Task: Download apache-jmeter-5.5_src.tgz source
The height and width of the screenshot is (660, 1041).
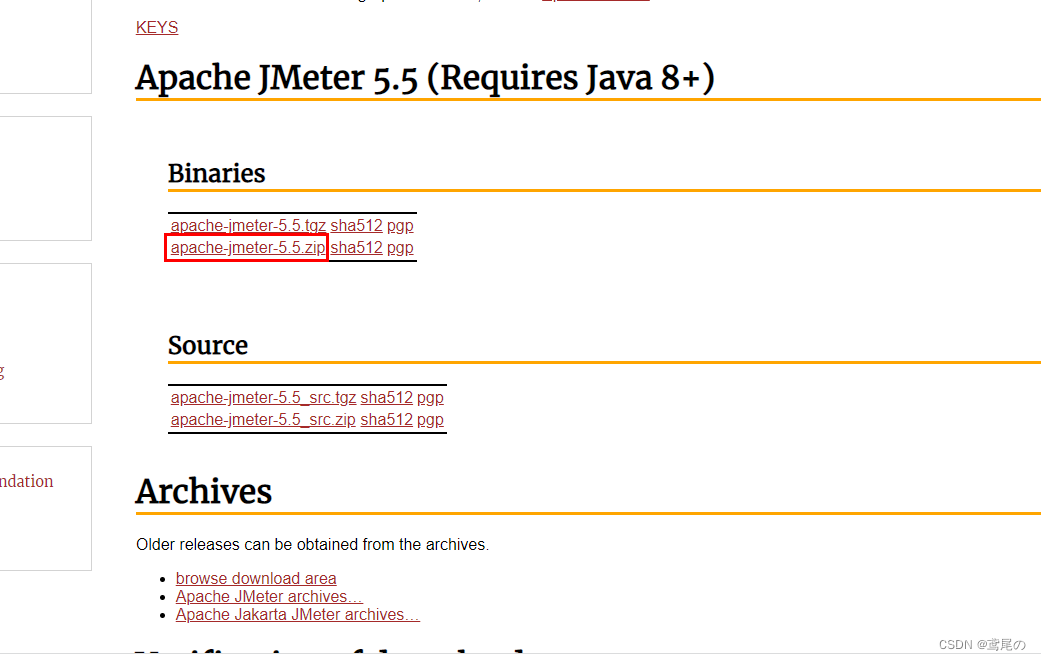Action: pyautogui.click(x=263, y=398)
